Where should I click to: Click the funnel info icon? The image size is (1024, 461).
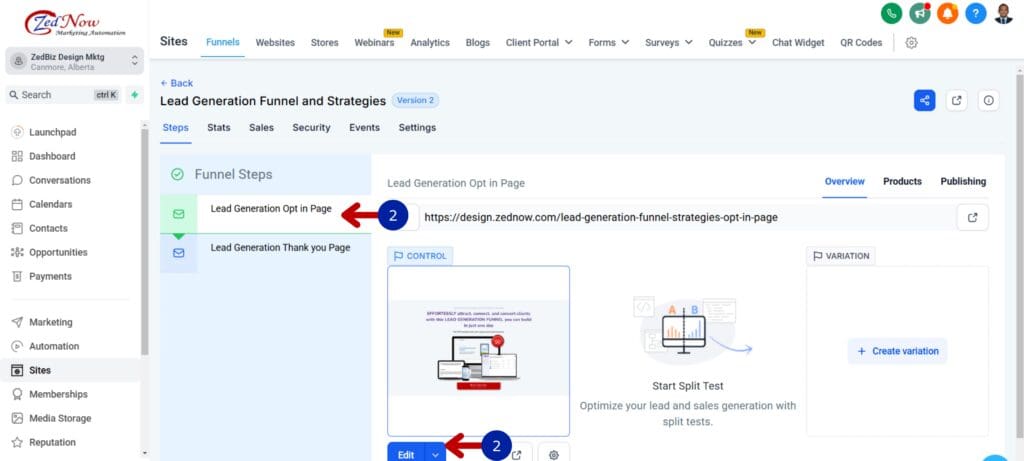click(x=989, y=101)
